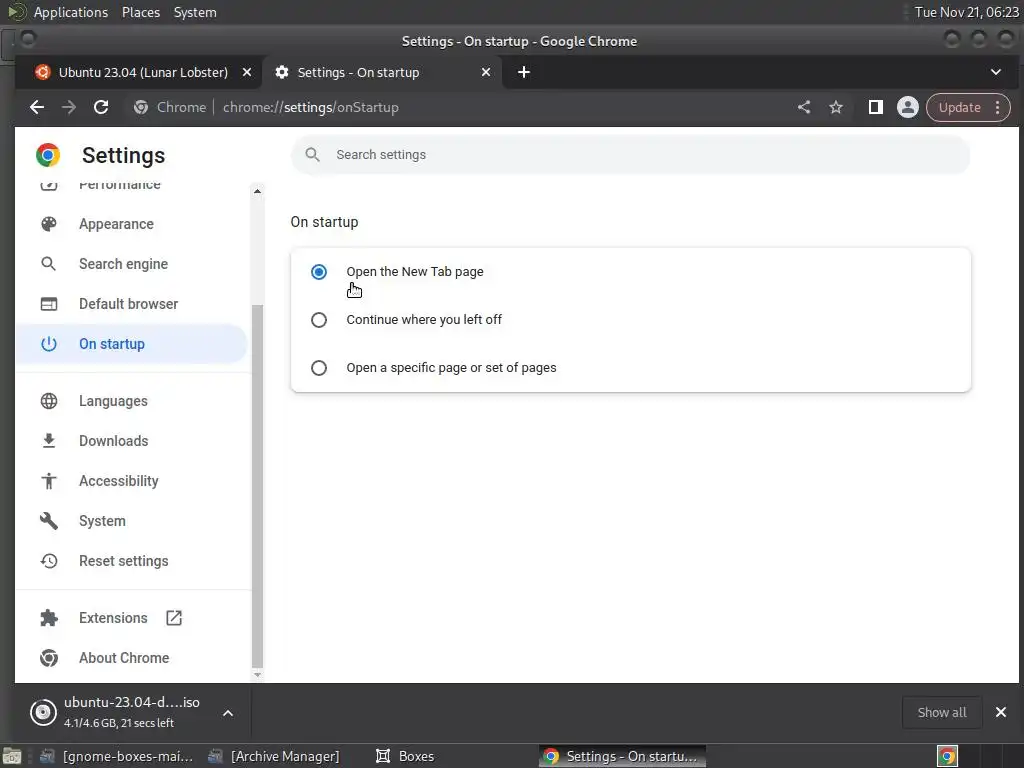
Task: Open the side panel icon
Action: 876,107
